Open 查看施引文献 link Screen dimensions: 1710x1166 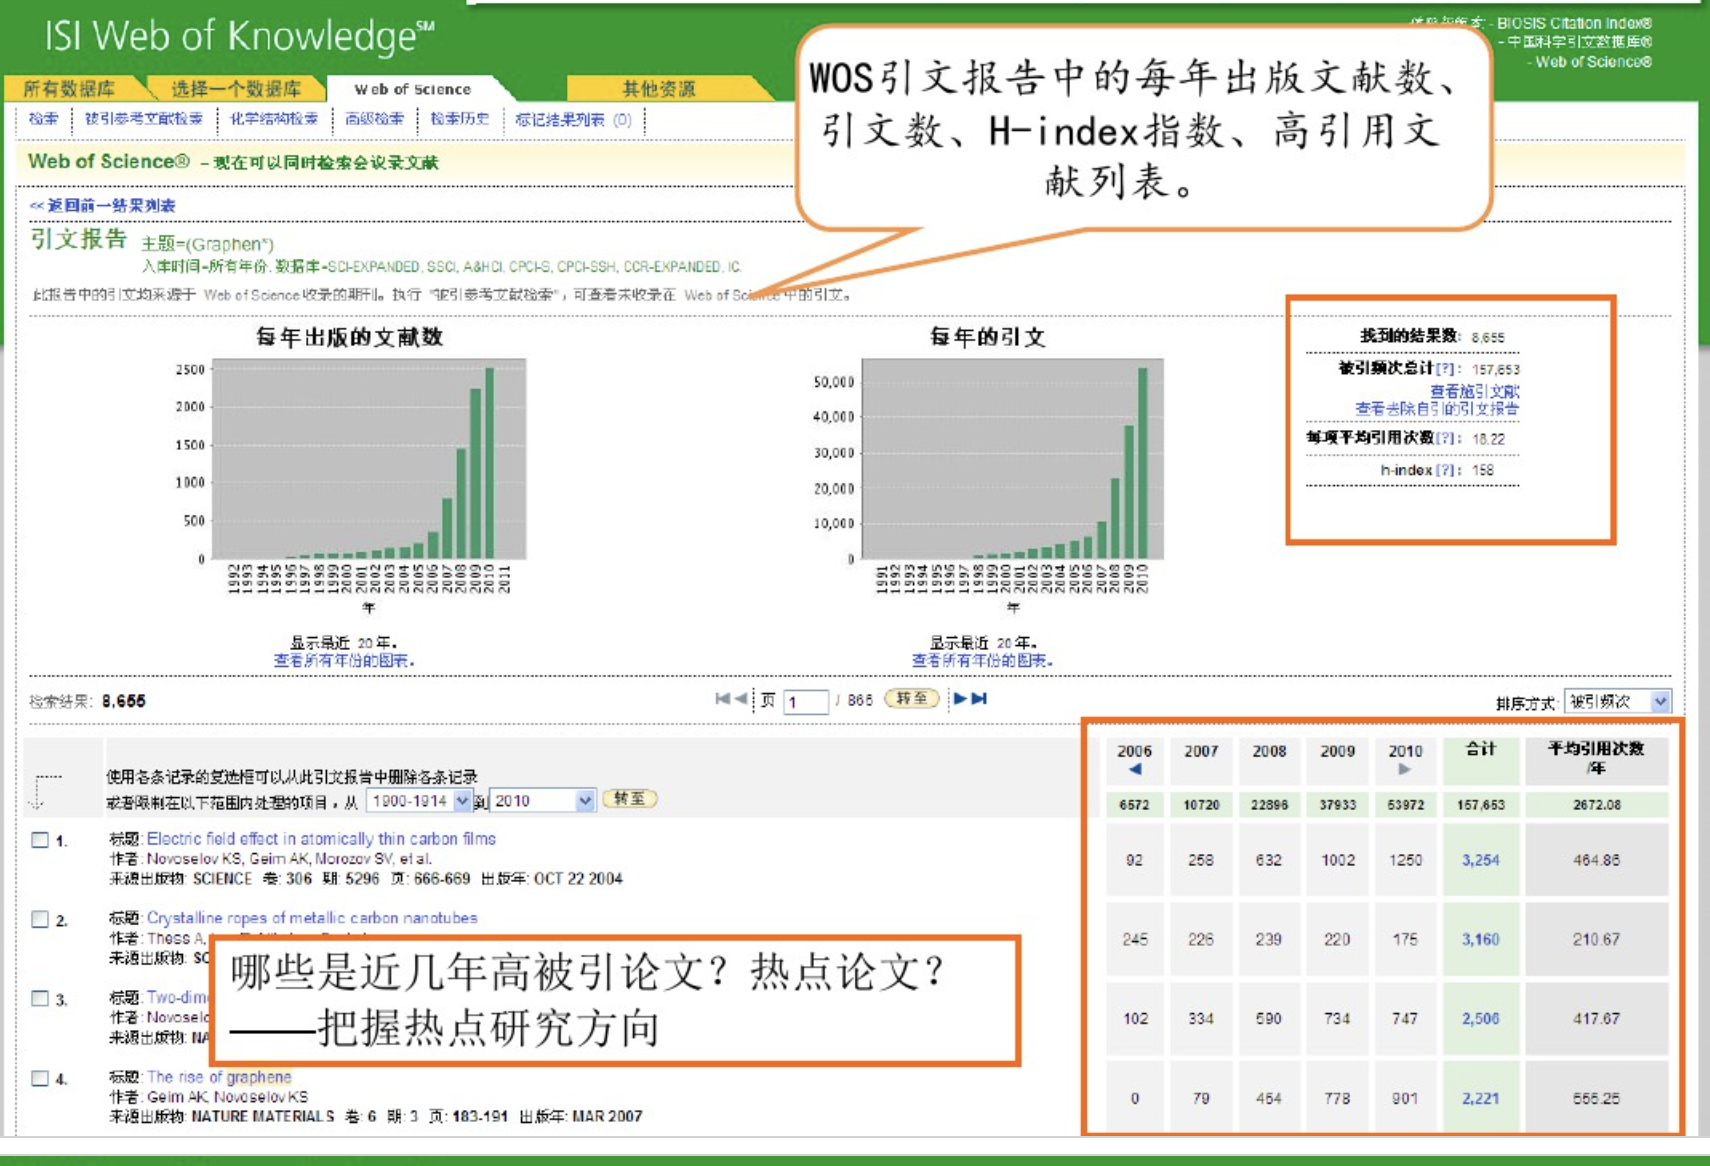[1474, 392]
